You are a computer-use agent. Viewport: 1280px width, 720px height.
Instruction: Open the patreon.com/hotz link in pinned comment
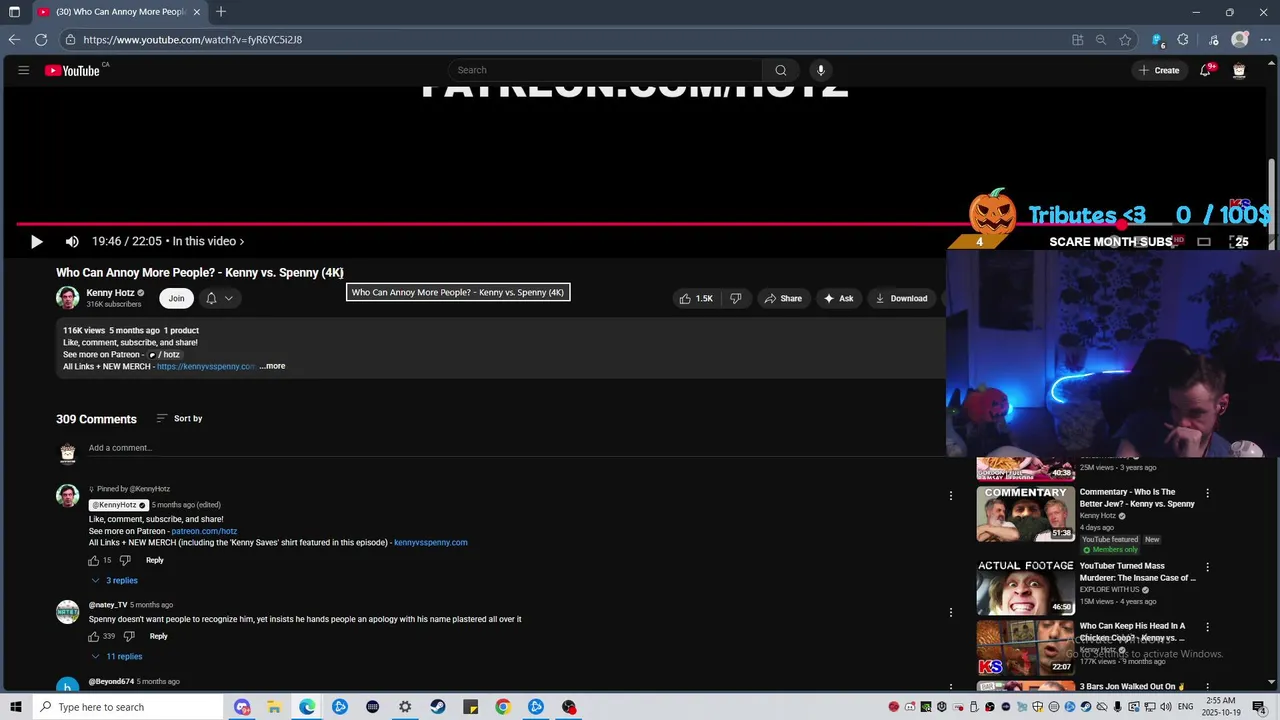tap(204, 531)
